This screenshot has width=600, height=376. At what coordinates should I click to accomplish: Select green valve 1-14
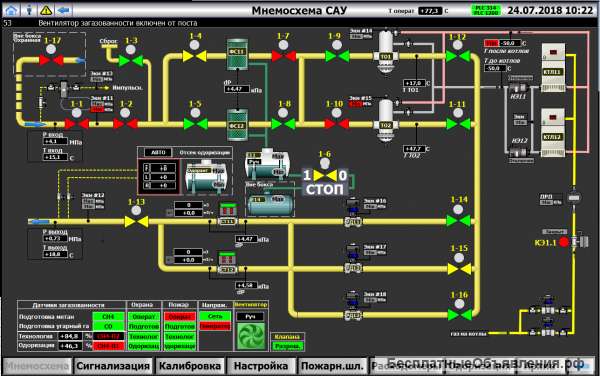point(458,221)
